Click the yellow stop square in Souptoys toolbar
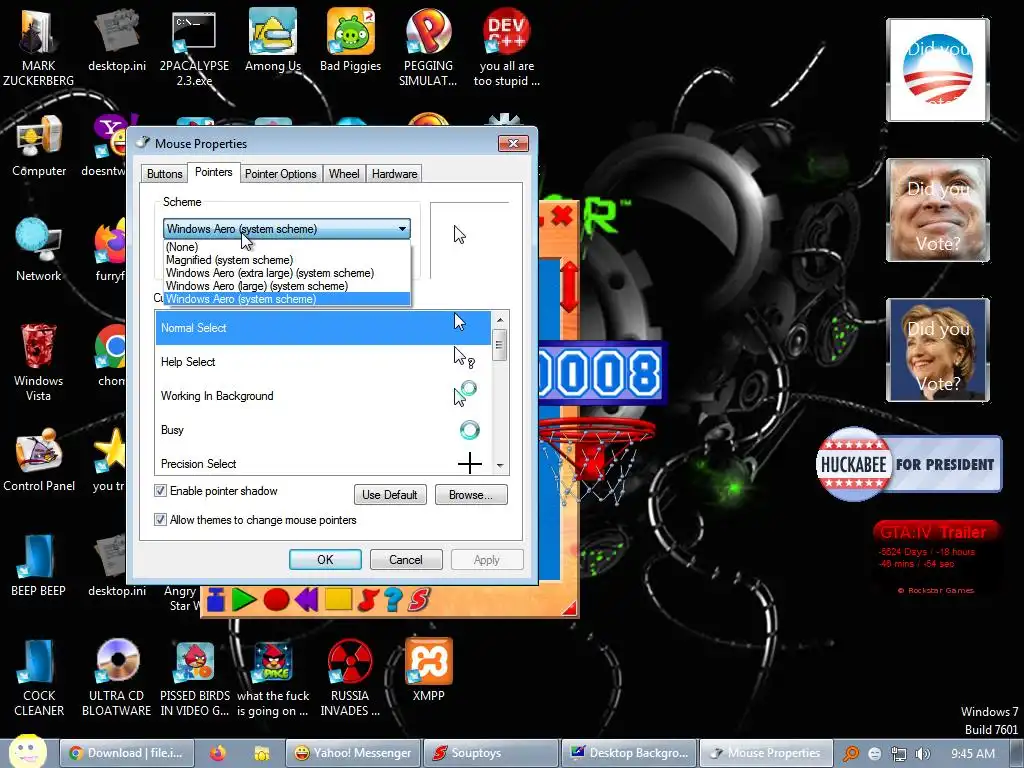The image size is (1024, 768). click(338, 600)
